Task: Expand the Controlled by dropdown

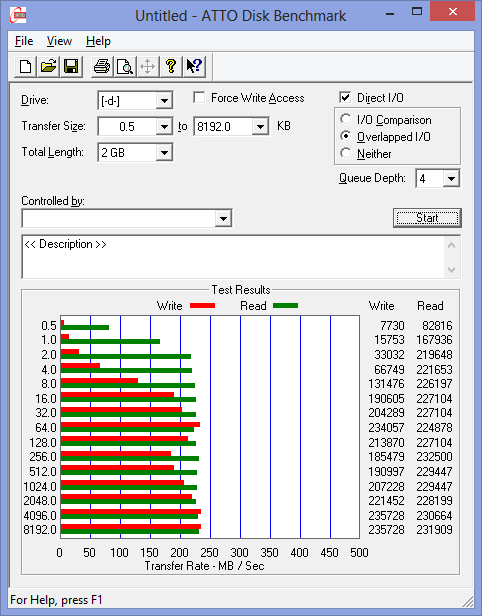Action: [x=223, y=218]
